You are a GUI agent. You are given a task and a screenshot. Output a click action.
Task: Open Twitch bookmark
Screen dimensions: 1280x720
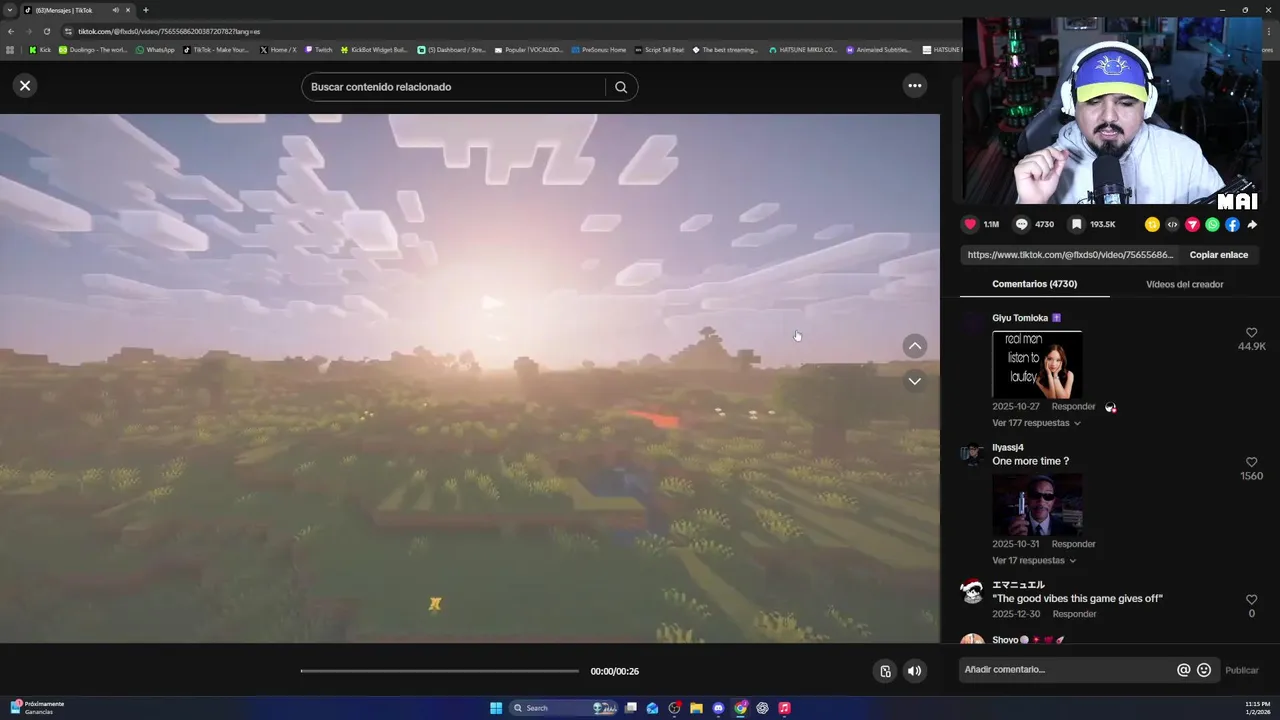coord(319,50)
